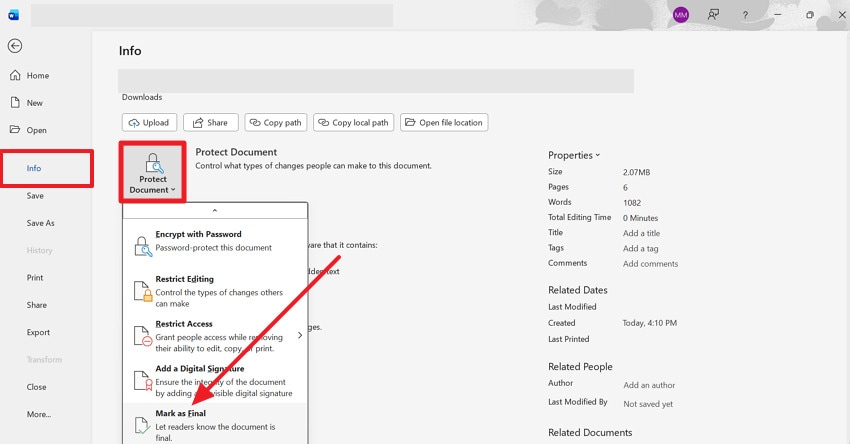Select Save As in the sidebar

[41, 223]
